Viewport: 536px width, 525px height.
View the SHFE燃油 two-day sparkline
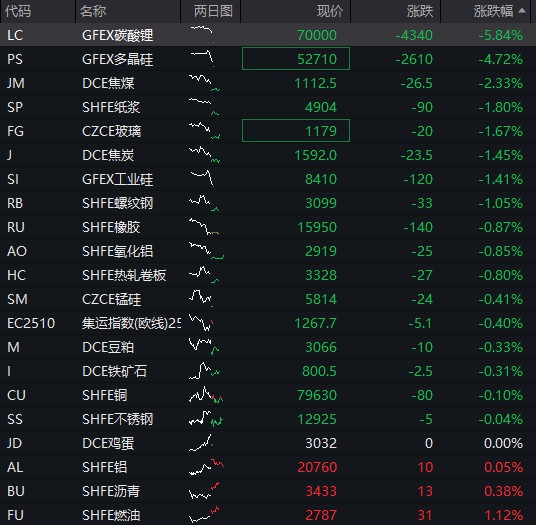(x=204, y=515)
